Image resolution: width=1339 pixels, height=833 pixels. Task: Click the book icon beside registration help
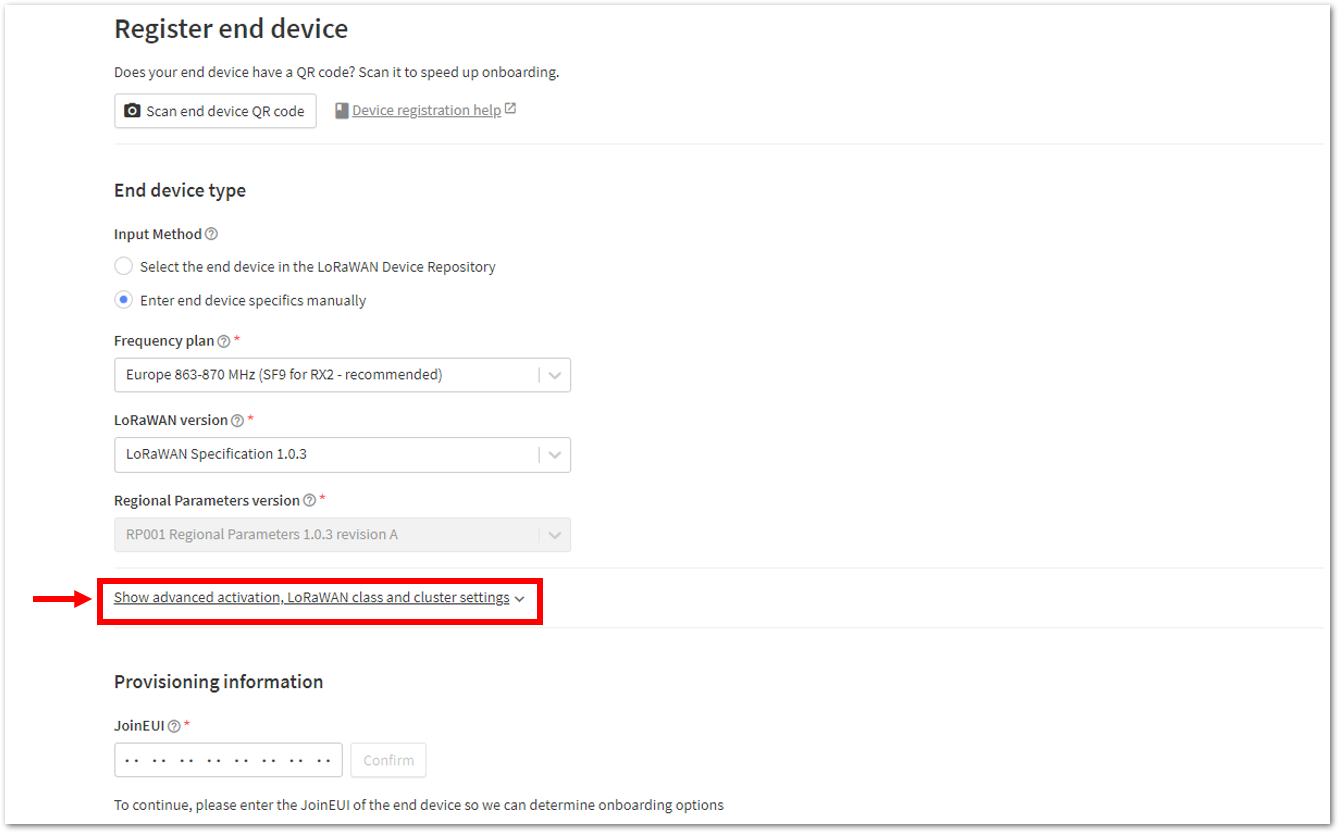pos(341,110)
